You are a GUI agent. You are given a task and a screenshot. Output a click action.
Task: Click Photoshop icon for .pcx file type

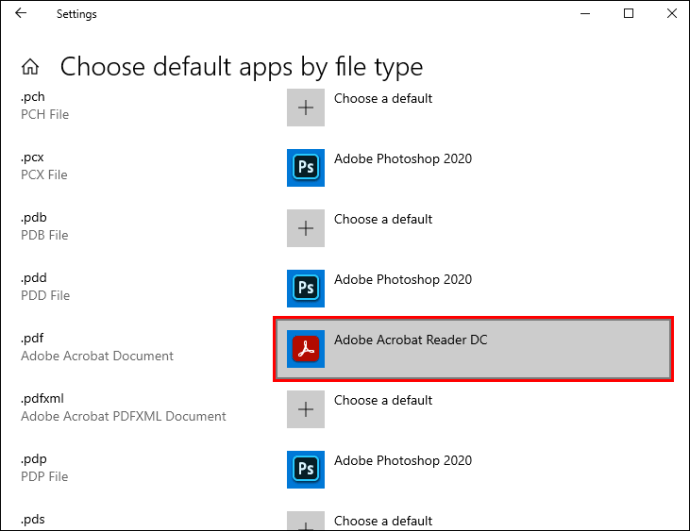(306, 168)
